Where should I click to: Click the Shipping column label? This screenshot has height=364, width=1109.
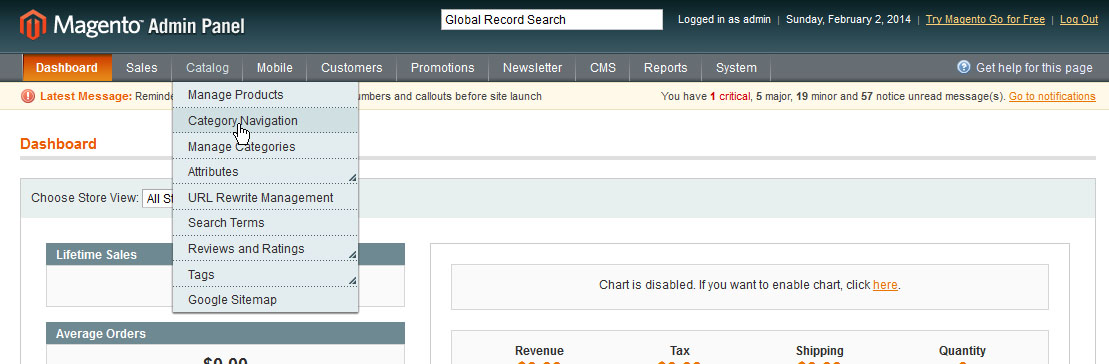[x=819, y=351]
